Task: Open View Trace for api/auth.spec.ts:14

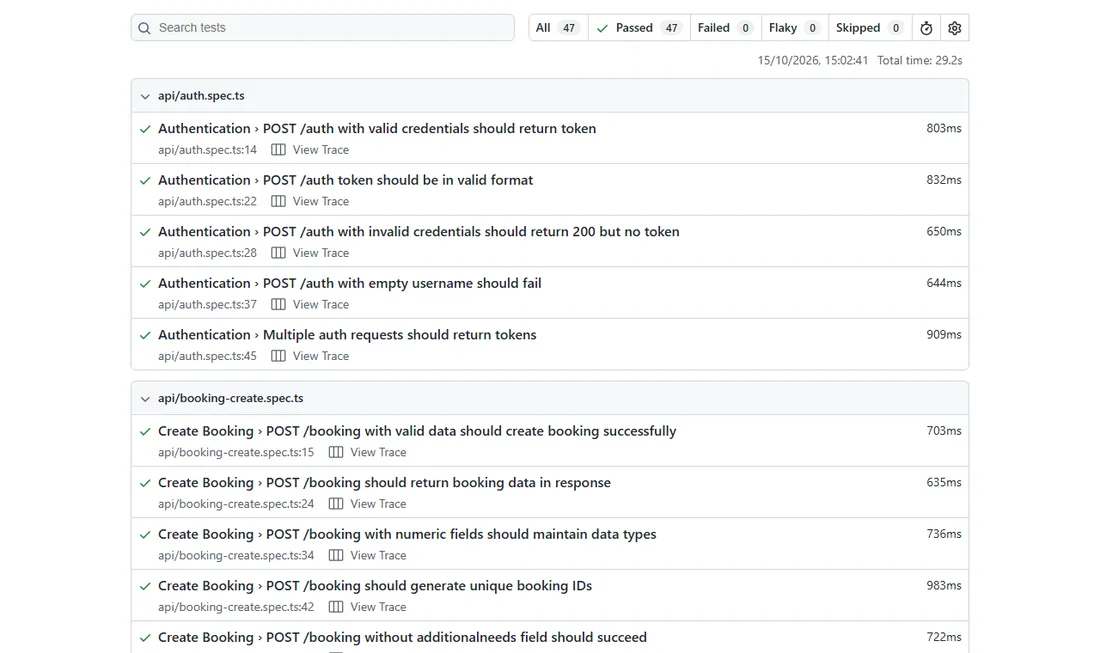Action: (321, 149)
